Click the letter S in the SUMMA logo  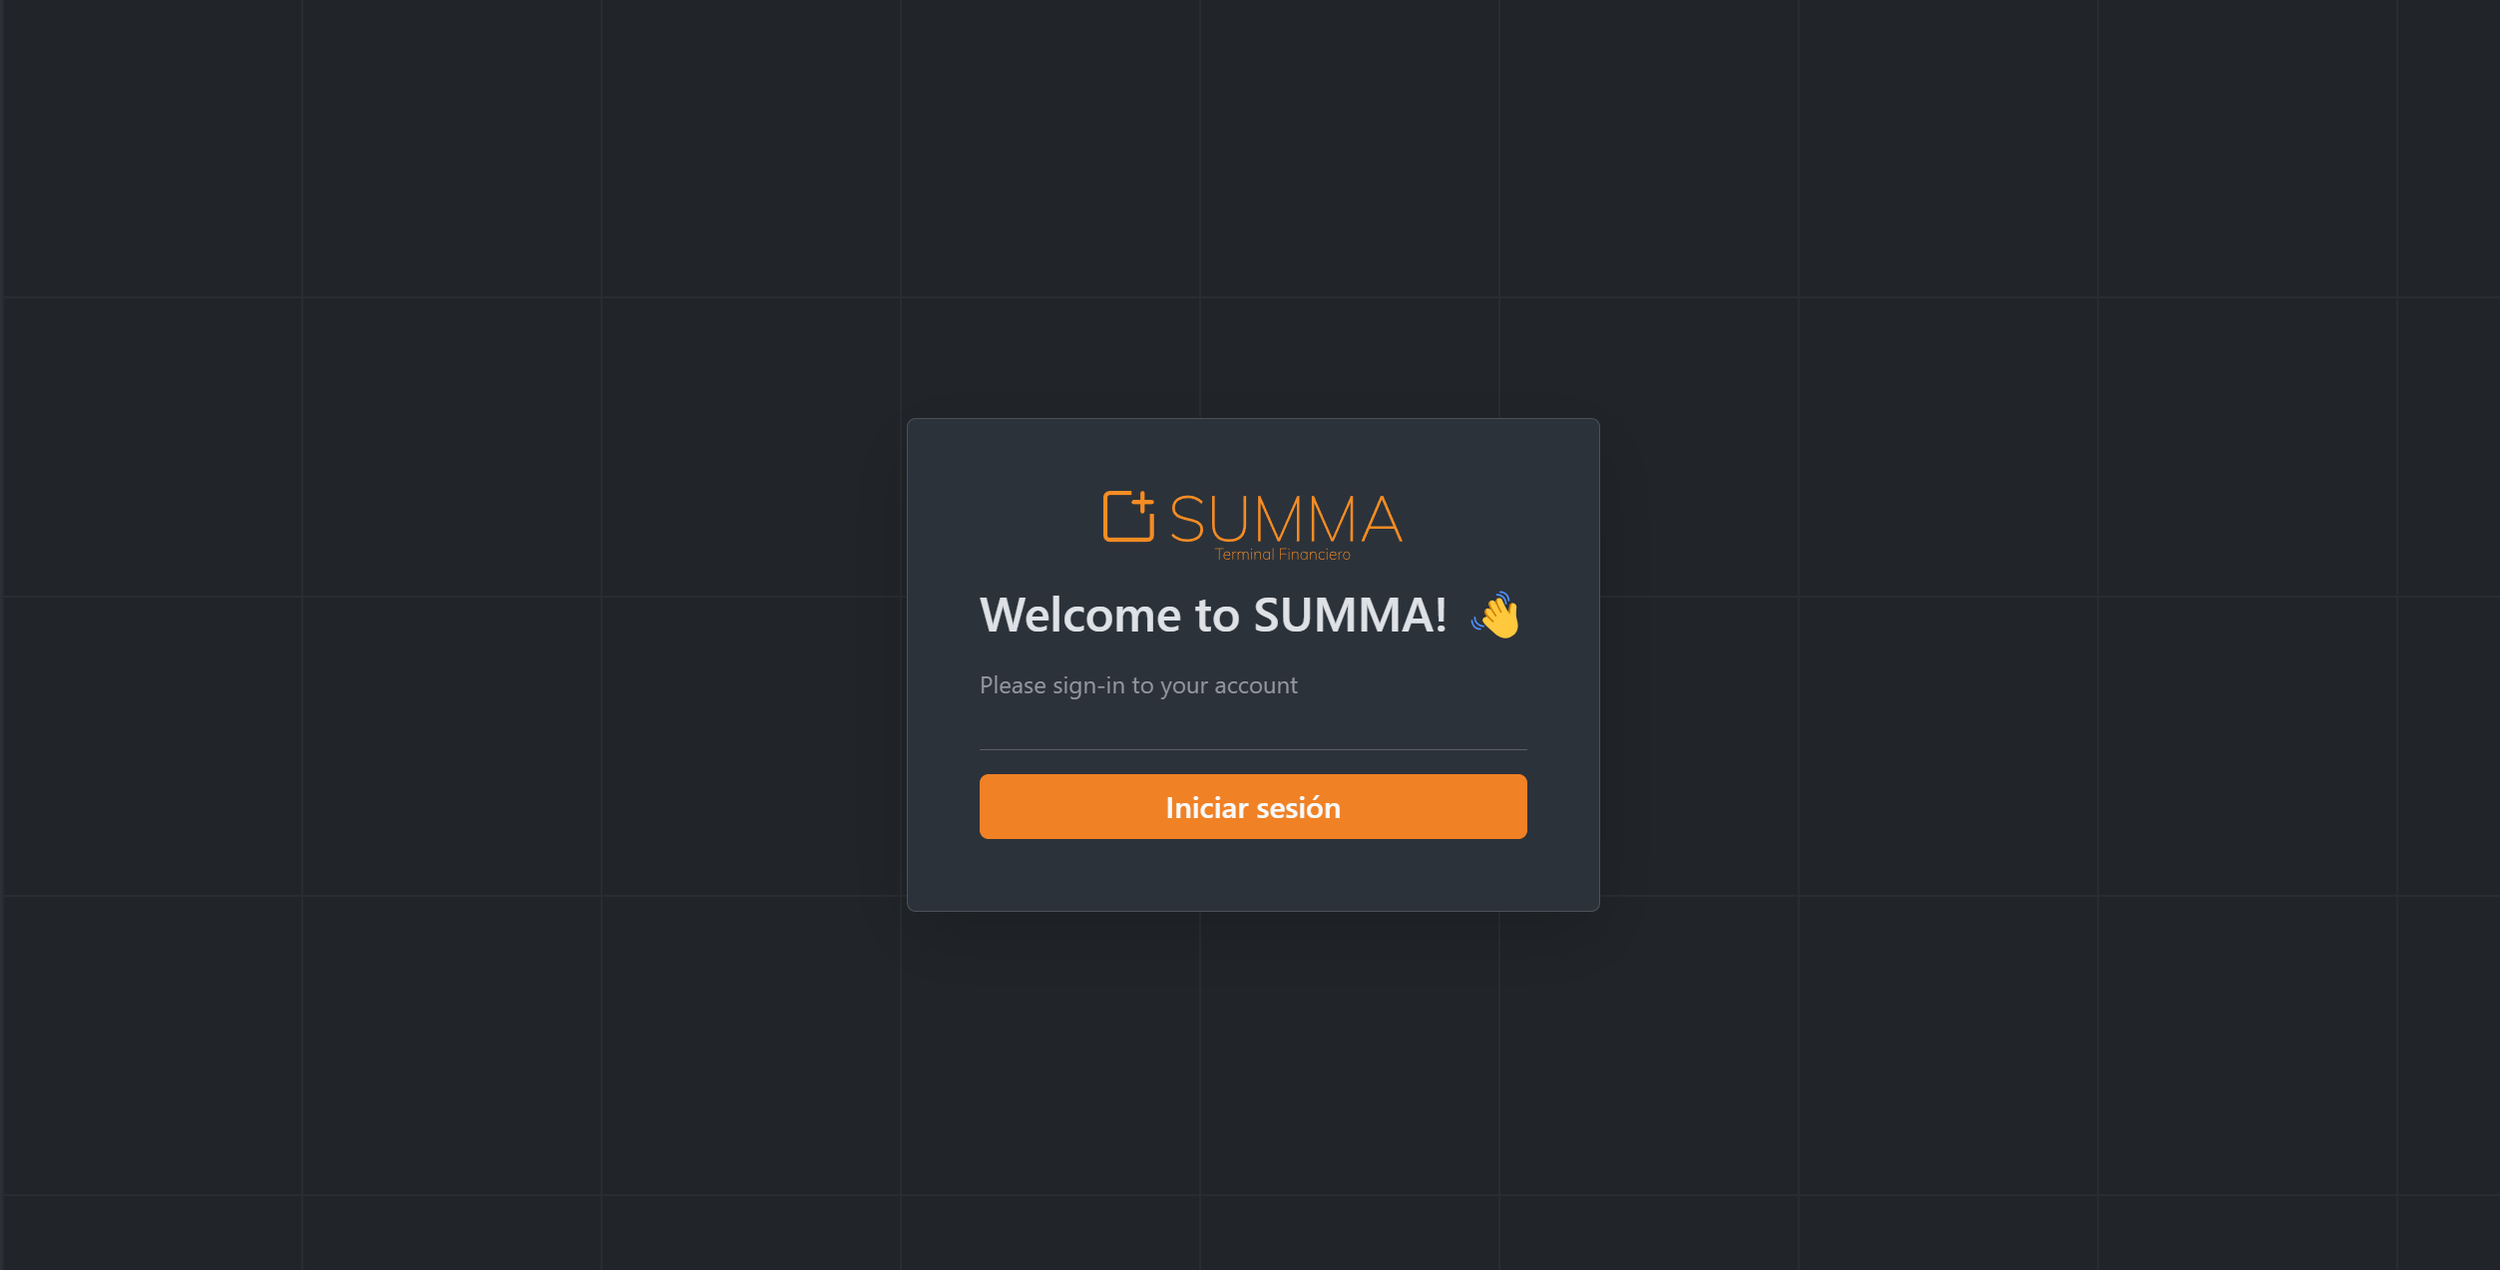click(x=1186, y=519)
